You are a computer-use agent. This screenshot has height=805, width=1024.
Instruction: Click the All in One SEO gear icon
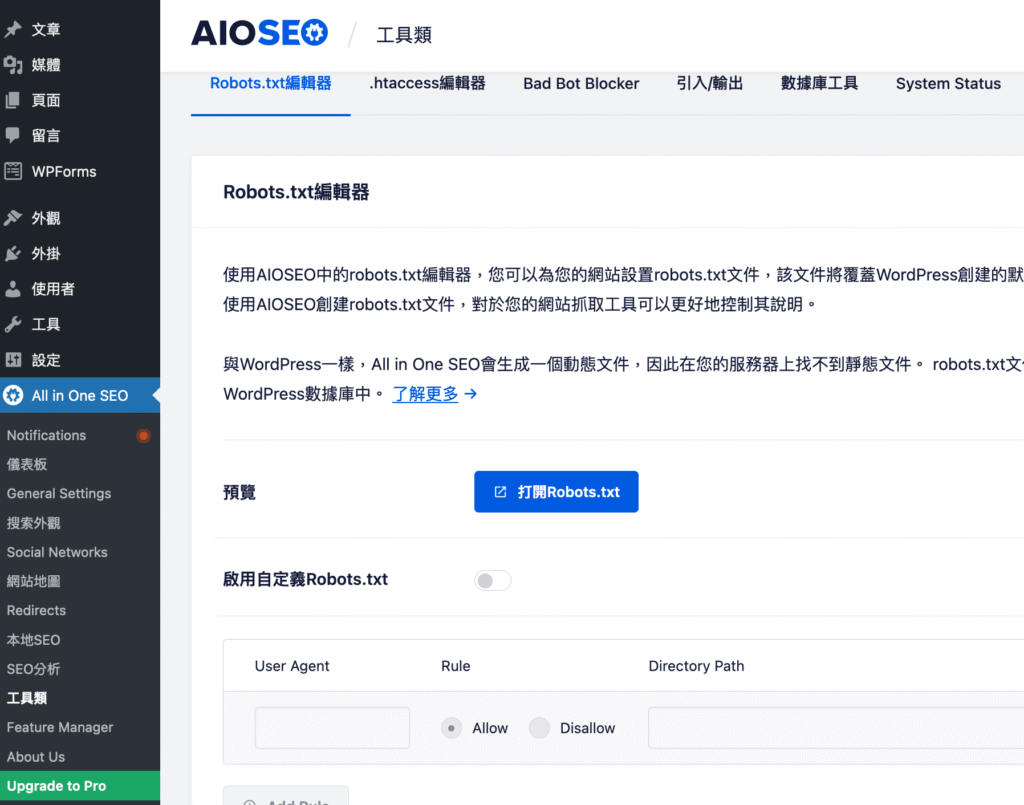(13, 395)
